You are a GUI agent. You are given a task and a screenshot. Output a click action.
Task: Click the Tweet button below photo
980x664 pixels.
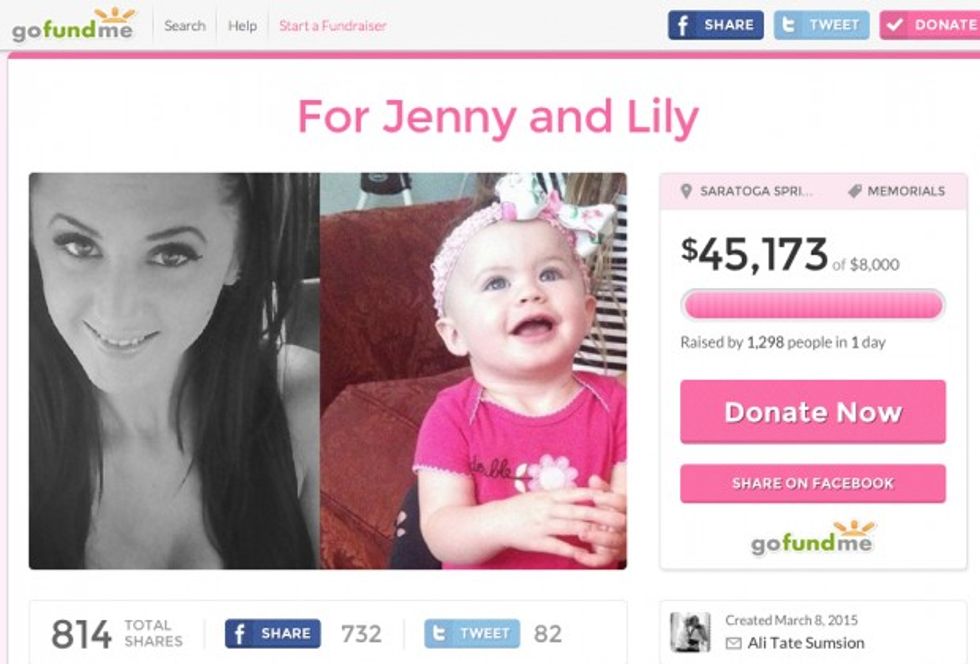click(x=472, y=633)
